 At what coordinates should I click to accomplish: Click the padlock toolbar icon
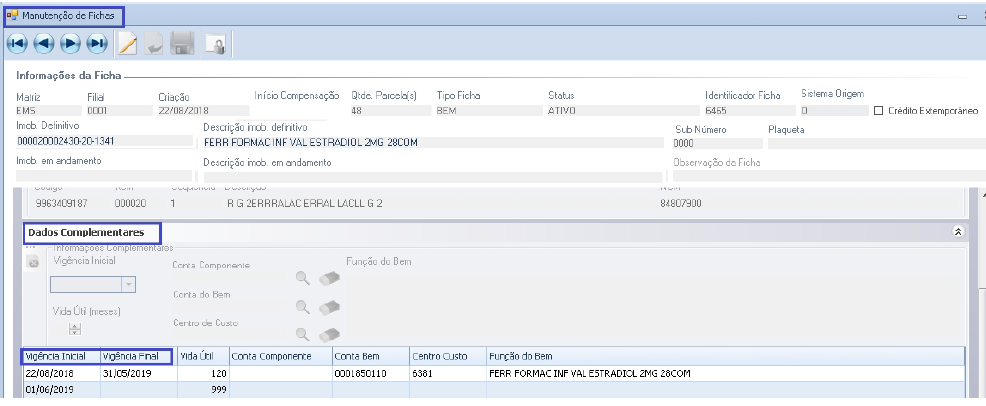[216, 45]
